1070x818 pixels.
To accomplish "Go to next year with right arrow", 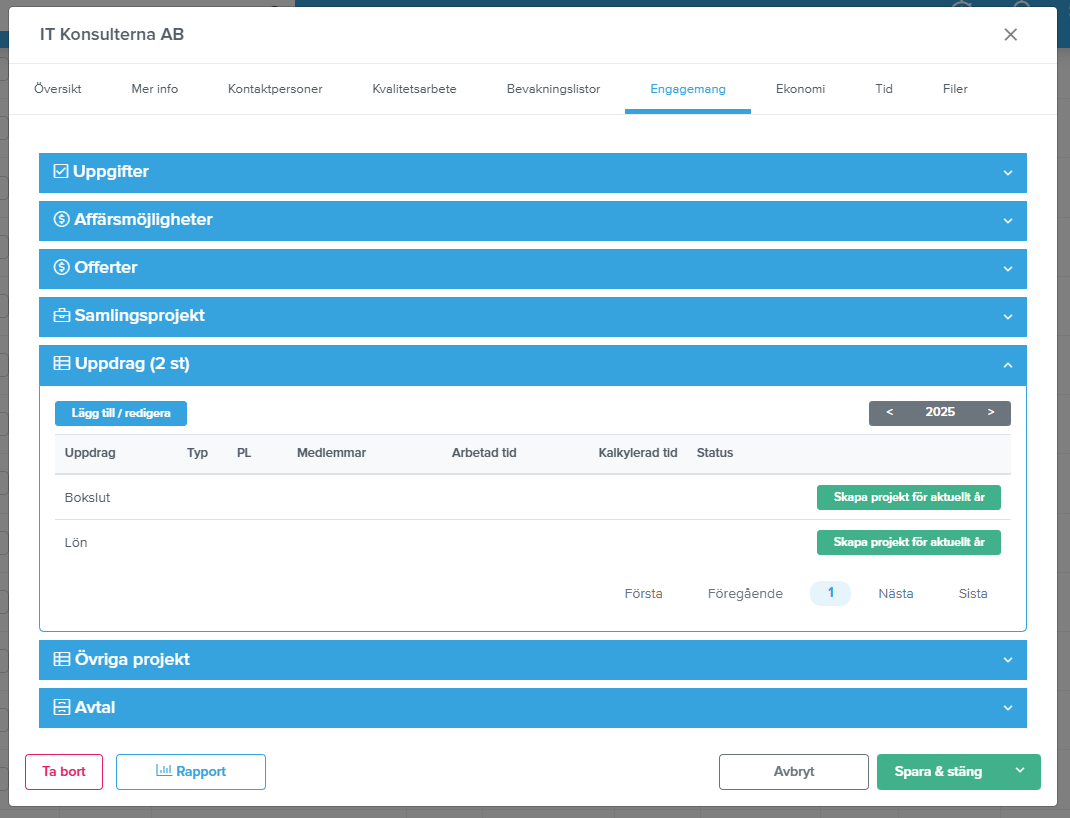I will (991, 413).
